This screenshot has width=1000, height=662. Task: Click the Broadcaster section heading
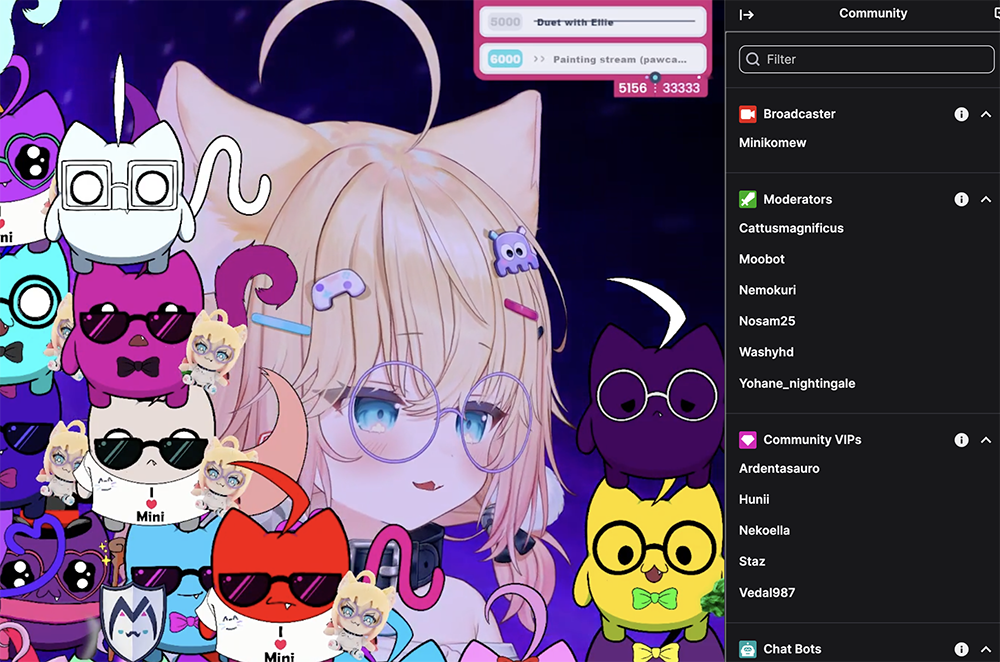[x=799, y=114]
